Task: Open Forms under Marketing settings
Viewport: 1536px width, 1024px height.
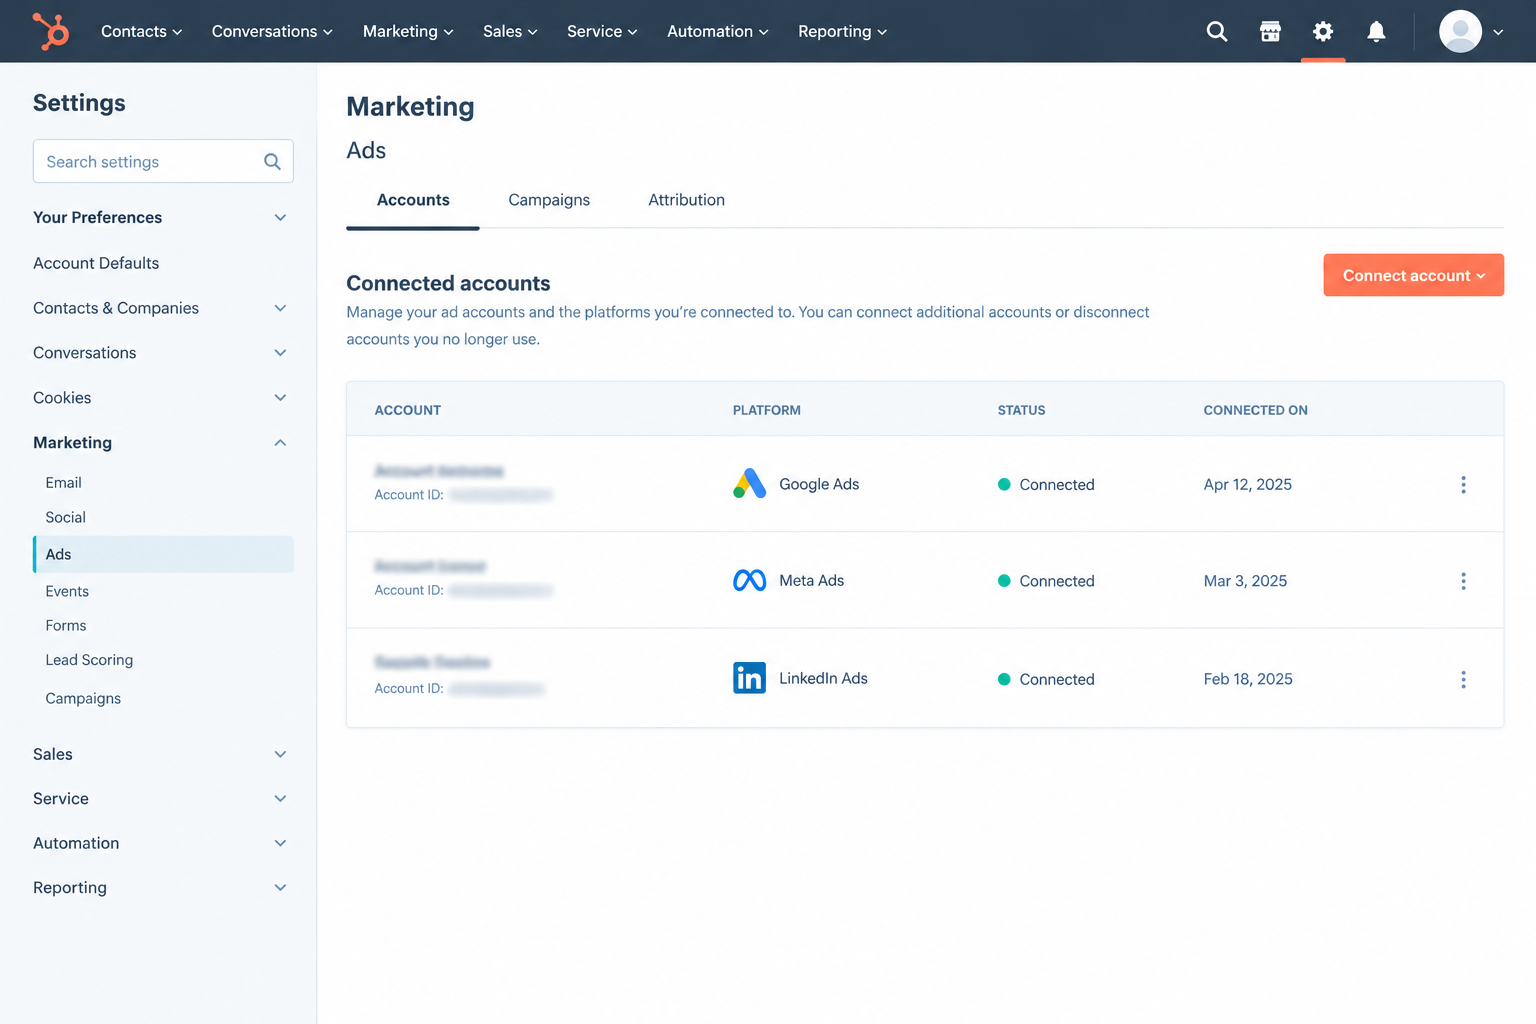Action: pyautogui.click(x=66, y=625)
